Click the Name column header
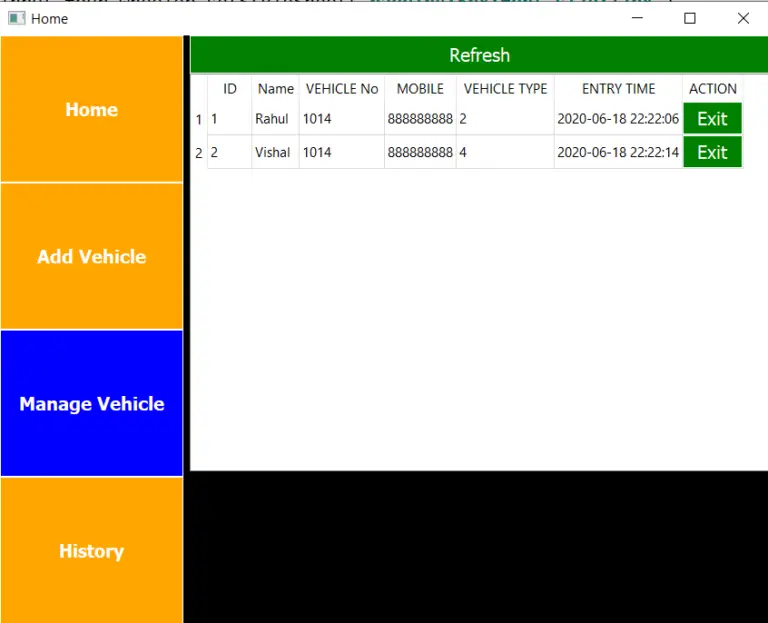Image resolution: width=768 pixels, height=623 pixels. tap(276, 89)
